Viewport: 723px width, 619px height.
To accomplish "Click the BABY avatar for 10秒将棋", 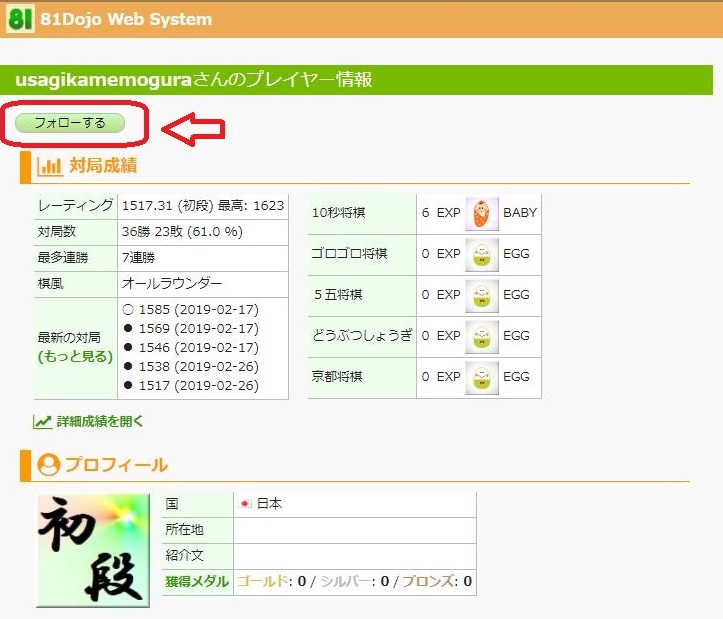I will tap(482, 214).
